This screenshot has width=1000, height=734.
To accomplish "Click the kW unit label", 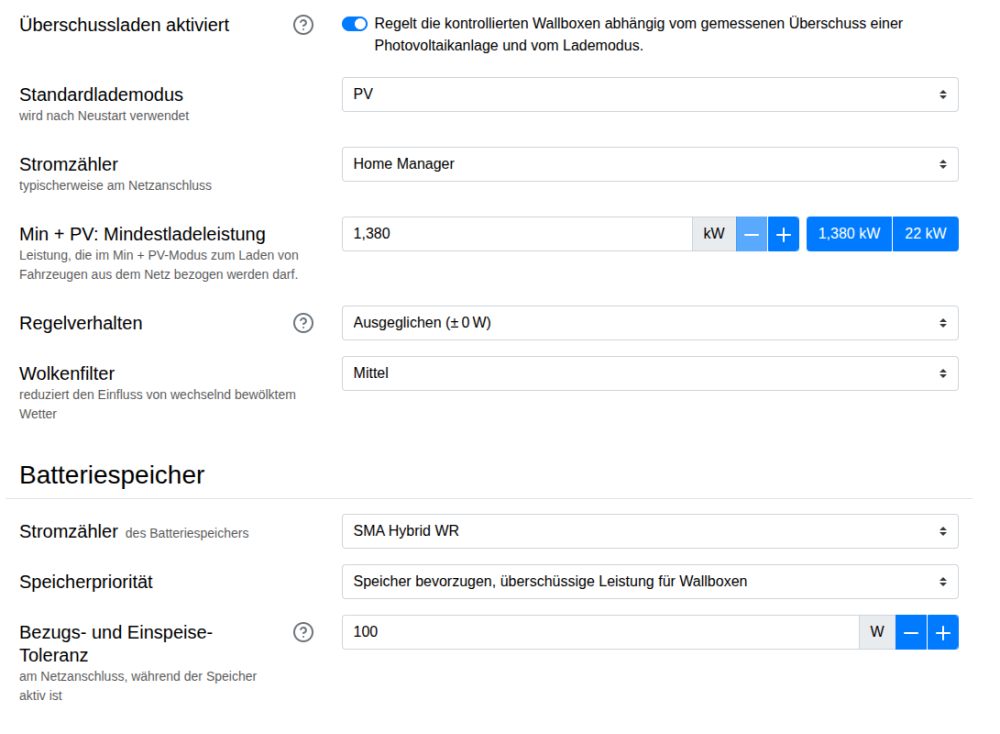I will point(714,234).
